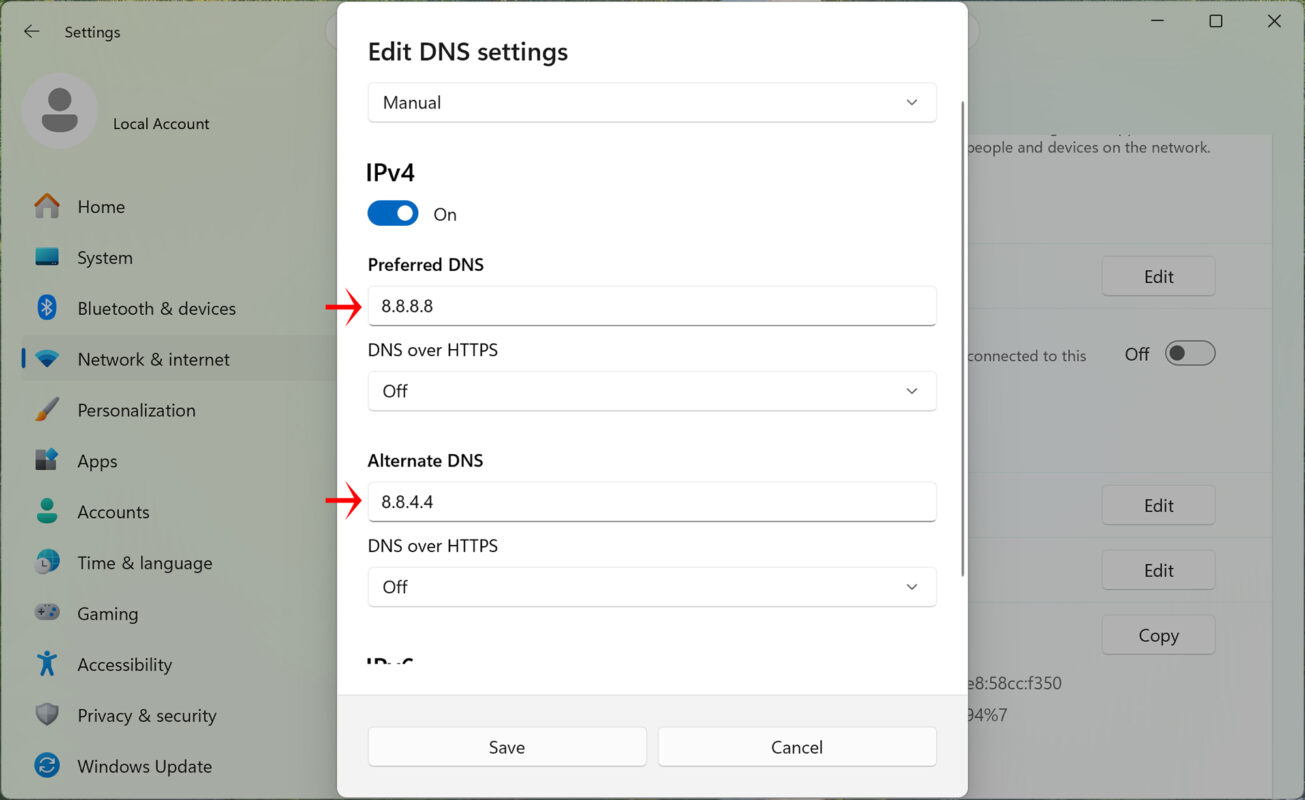Click the Apps icon in sidebar
The width and height of the screenshot is (1305, 800).
[x=47, y=461]
